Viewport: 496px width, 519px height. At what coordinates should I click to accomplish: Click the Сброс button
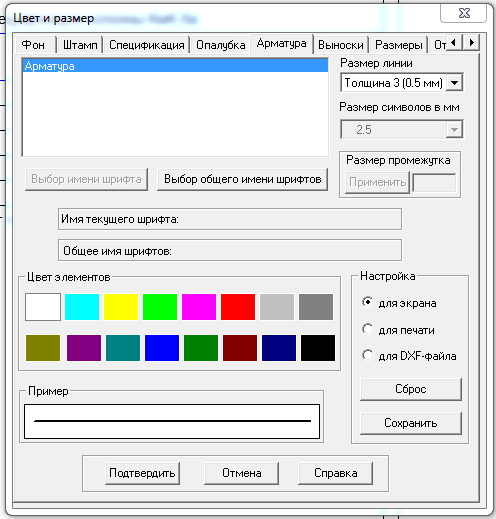point(411,389)
